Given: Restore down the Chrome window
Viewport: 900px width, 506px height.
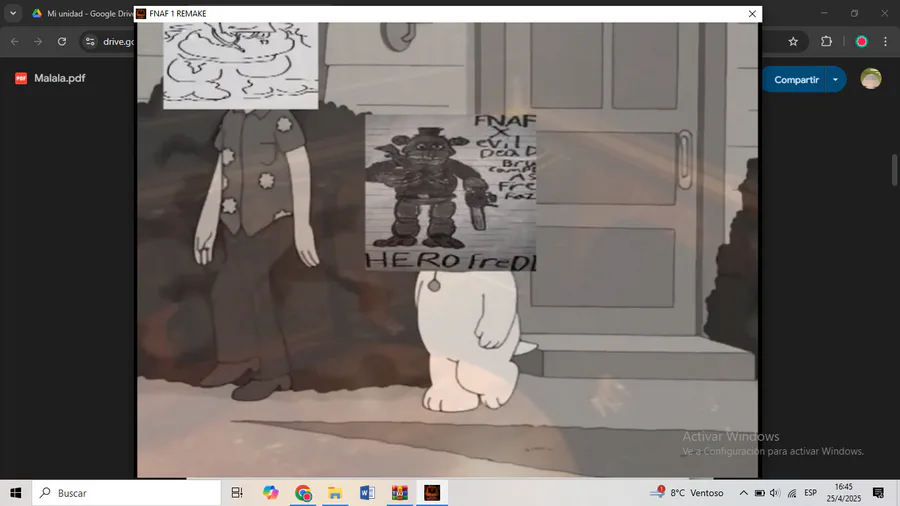Looking at the screenshot, I should pos(855,13).
